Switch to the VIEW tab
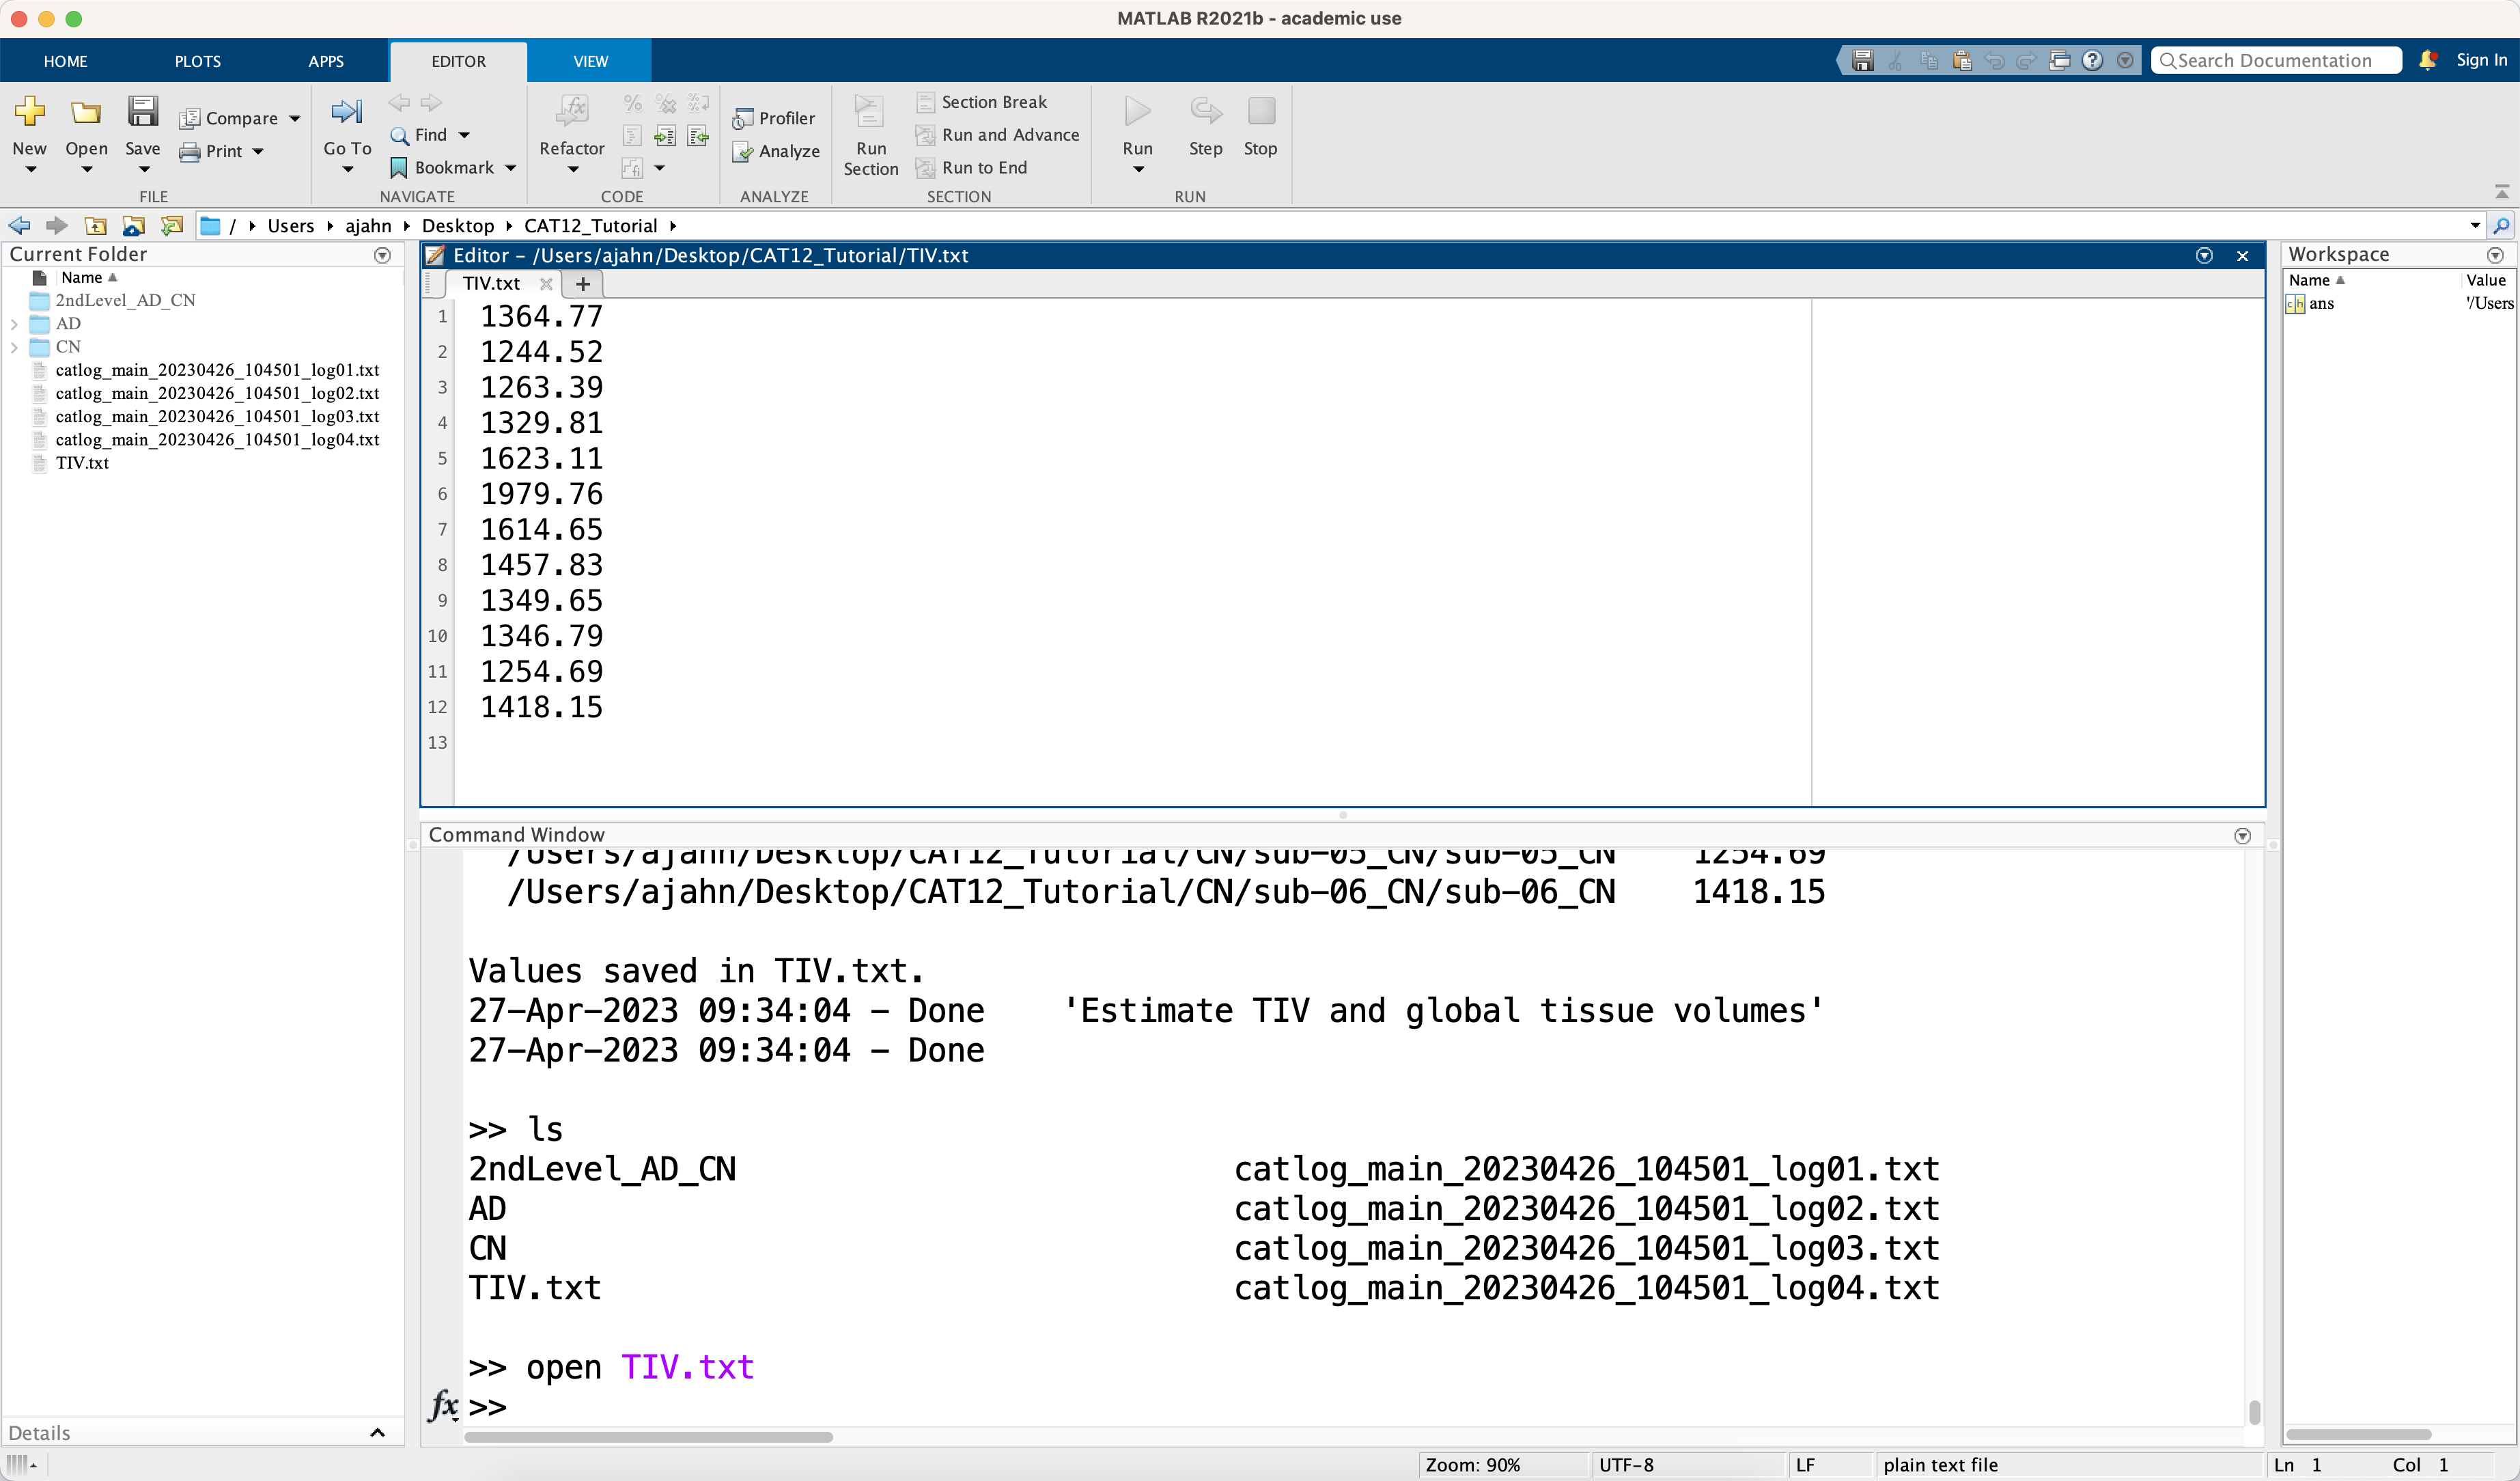The image size is (2520, 1481). tap(590, 61)
